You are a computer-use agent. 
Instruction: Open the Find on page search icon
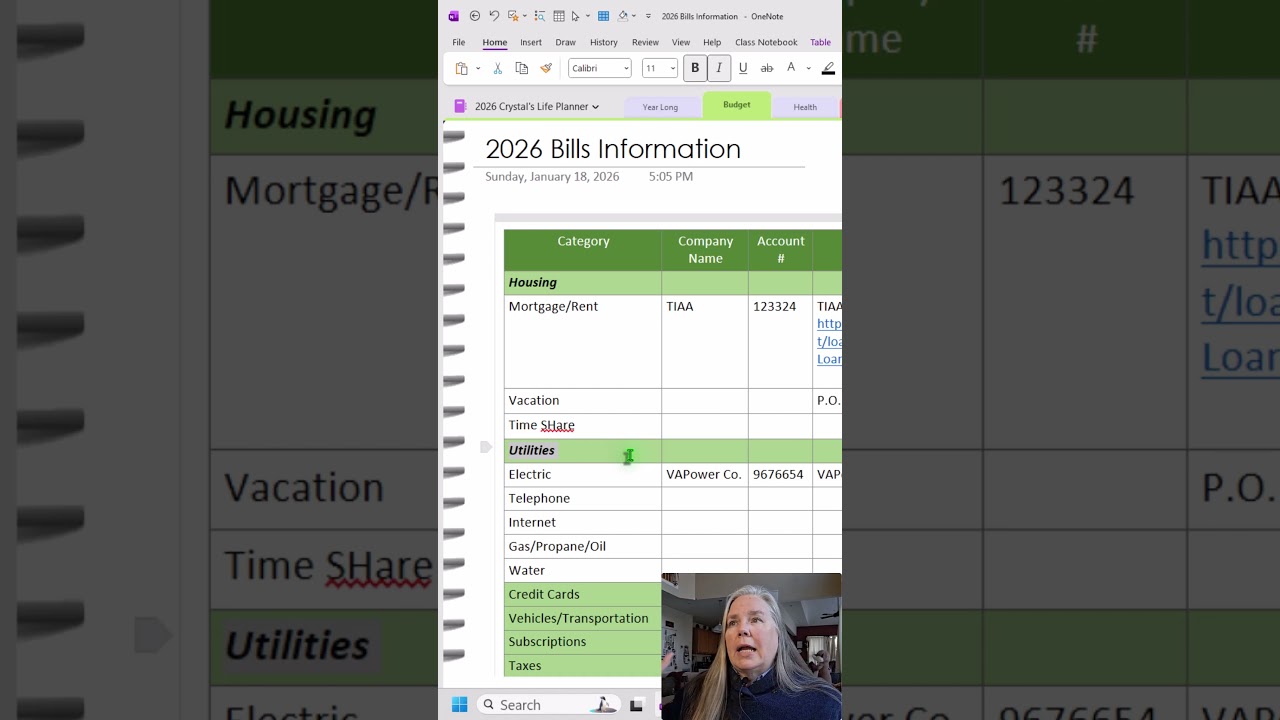coord(540,16)
